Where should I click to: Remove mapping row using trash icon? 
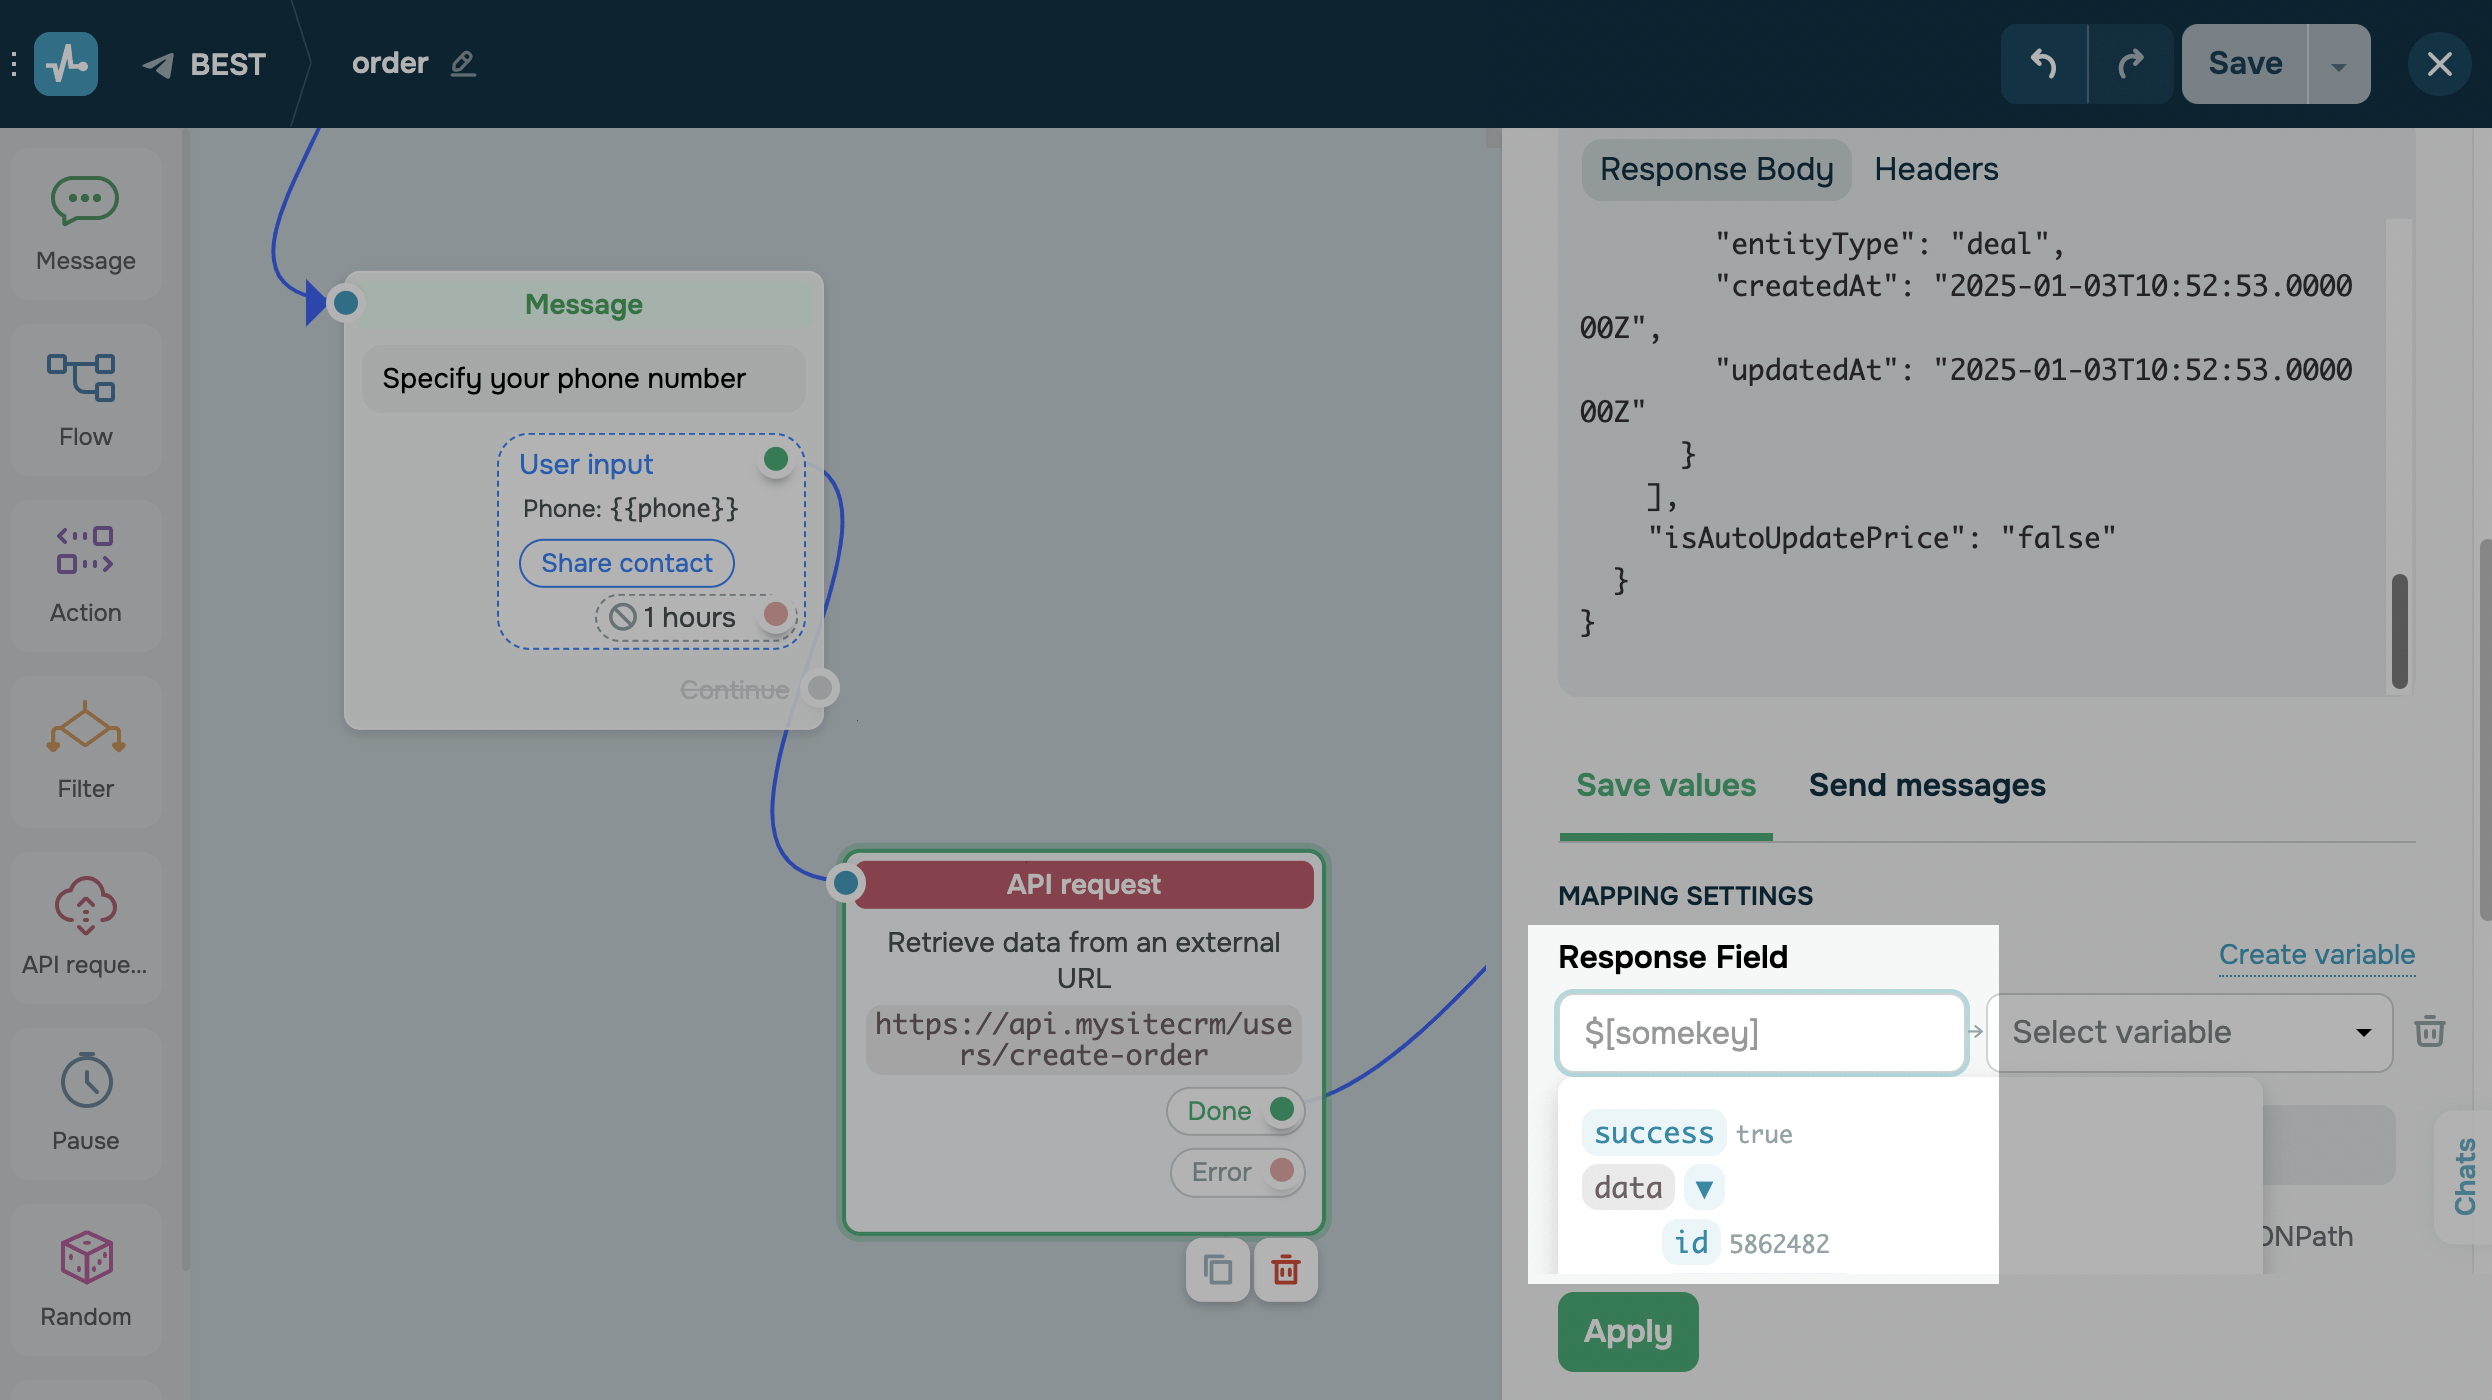tap(2429, 1031)
